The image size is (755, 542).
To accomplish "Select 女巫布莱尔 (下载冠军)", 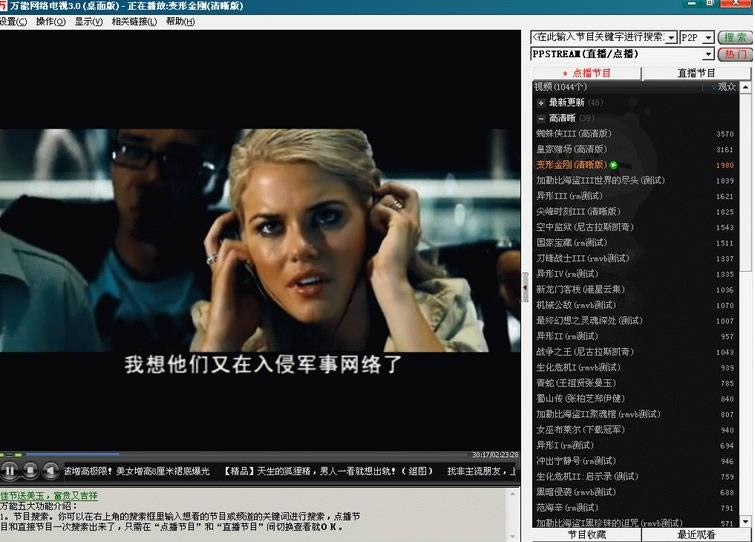I will coord(635,430).
